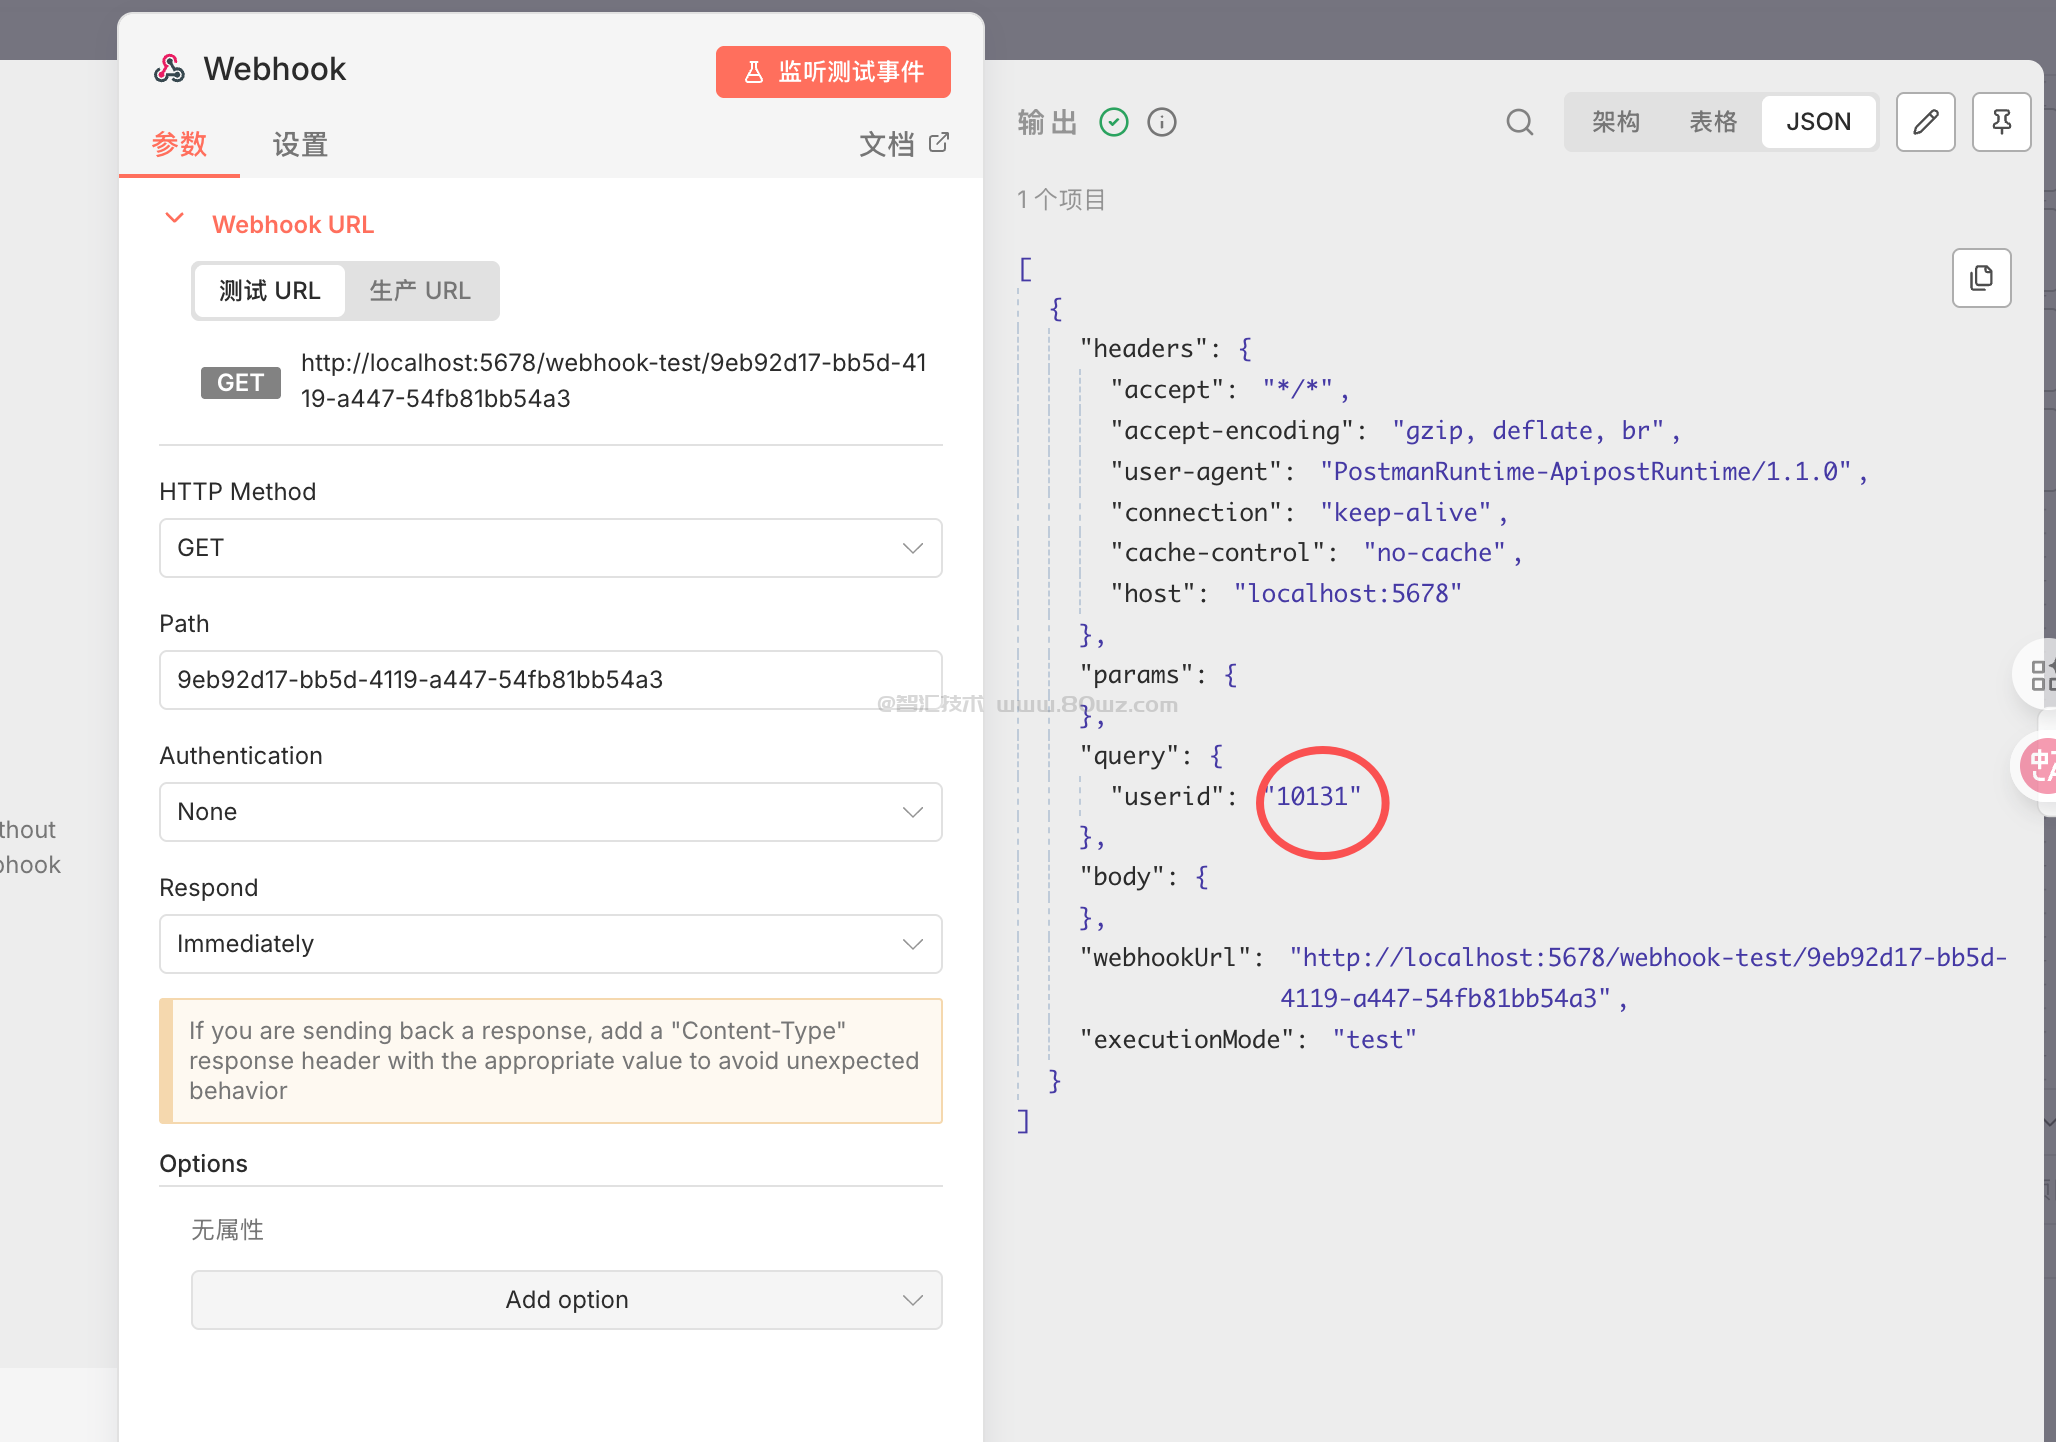Switch to 测试 URL toggle option
The image size is (2056, 1442).
point(269,291)
